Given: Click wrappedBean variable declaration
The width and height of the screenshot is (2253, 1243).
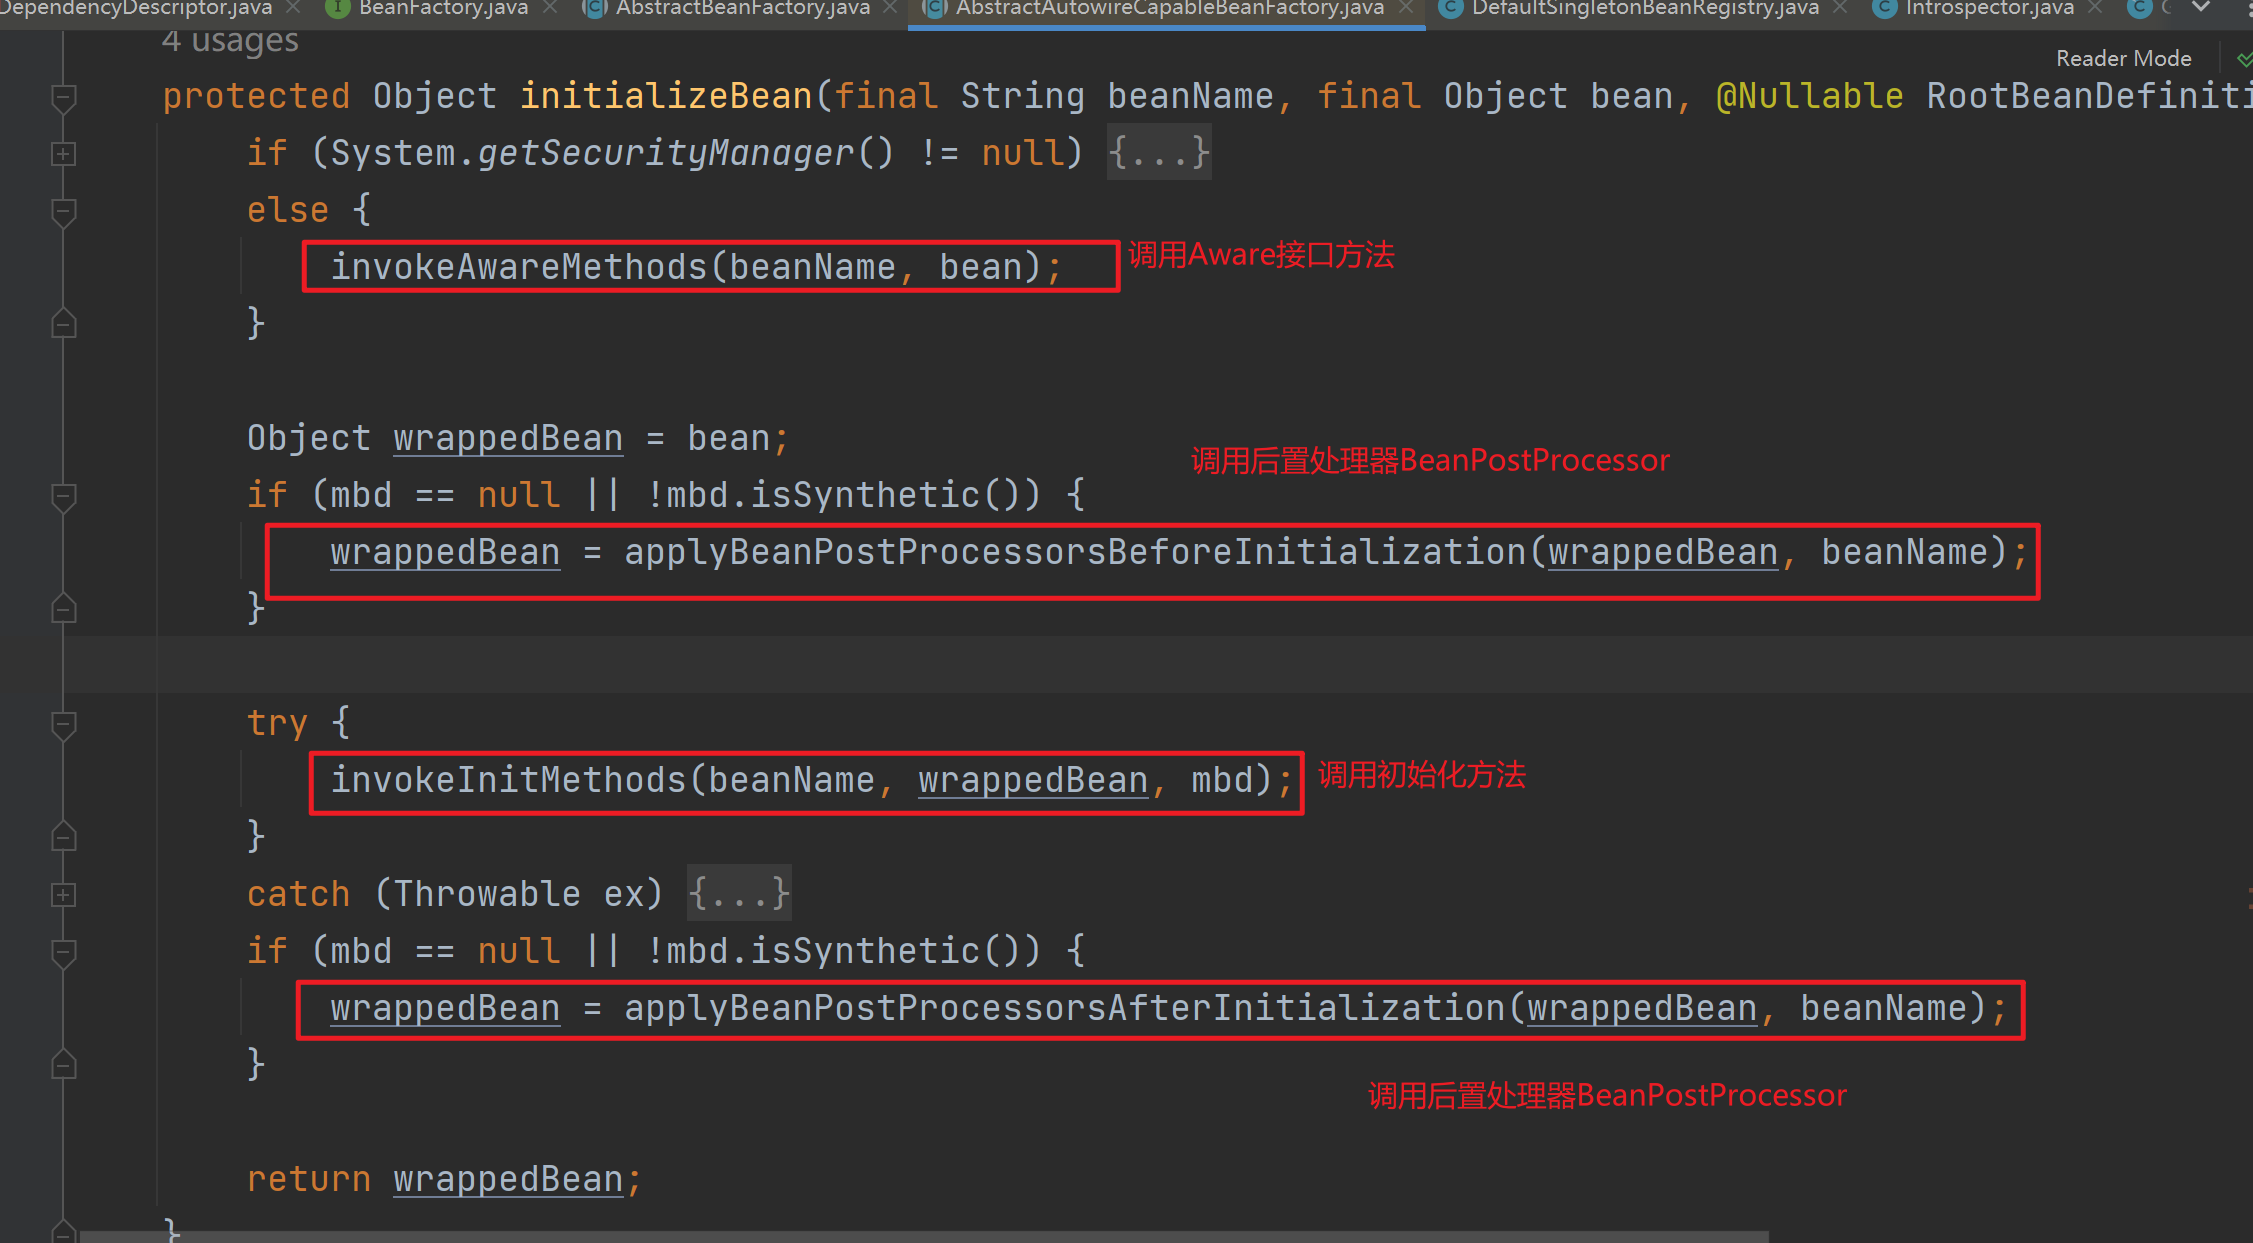Looking at the screenshot, I should [508, 438].
